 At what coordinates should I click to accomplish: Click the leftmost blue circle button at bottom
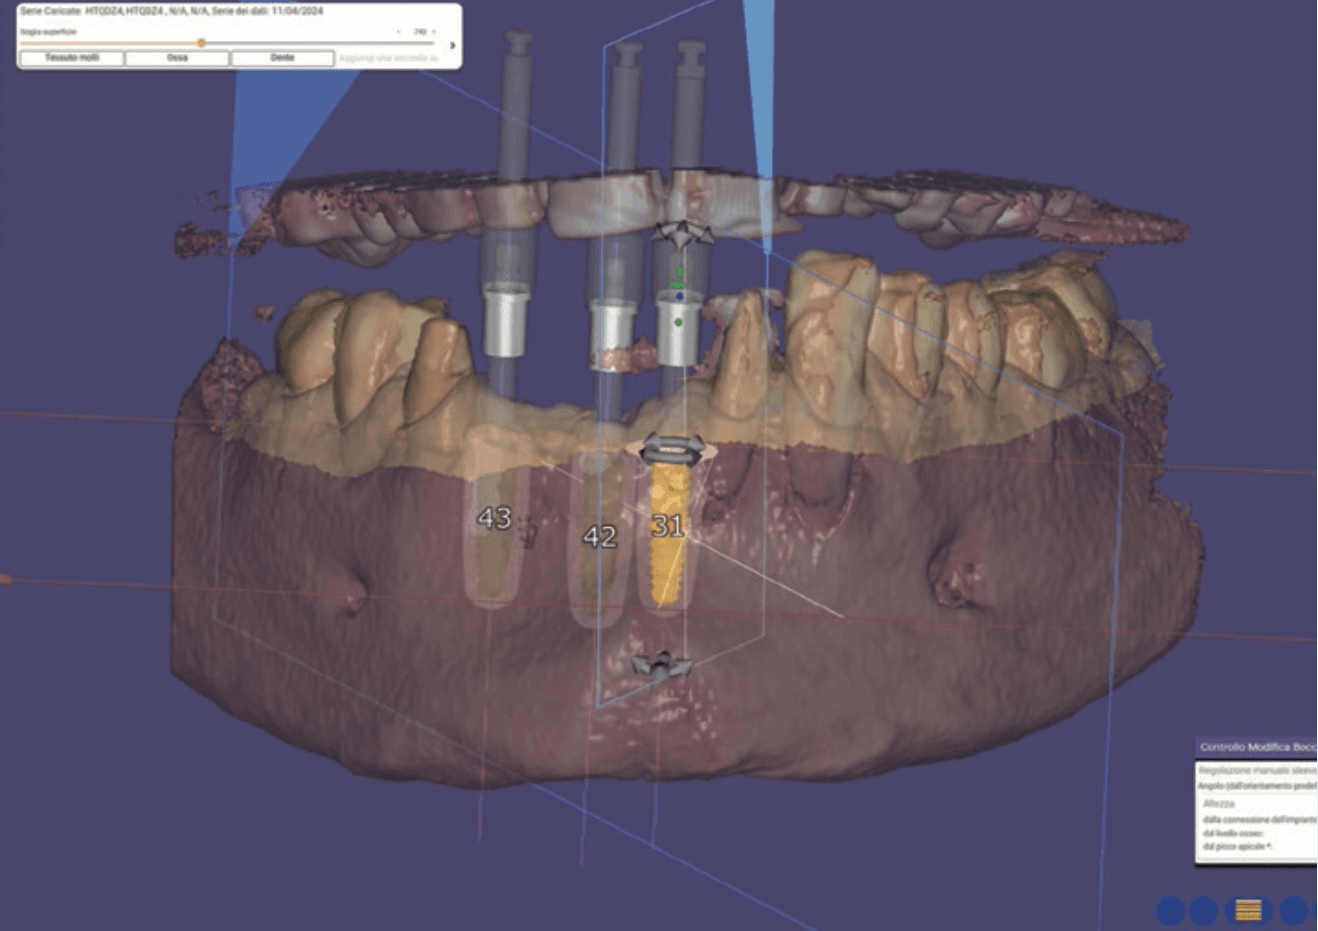[x=1171, y=910]
